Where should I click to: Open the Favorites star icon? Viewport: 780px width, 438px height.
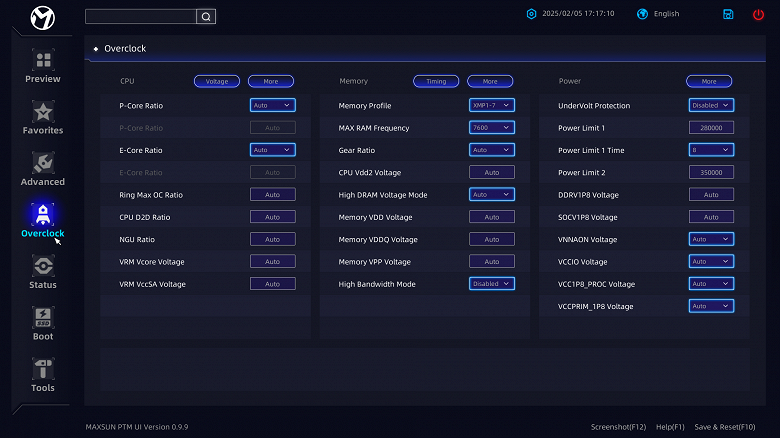pyautogui.click(x=42, y=113)
